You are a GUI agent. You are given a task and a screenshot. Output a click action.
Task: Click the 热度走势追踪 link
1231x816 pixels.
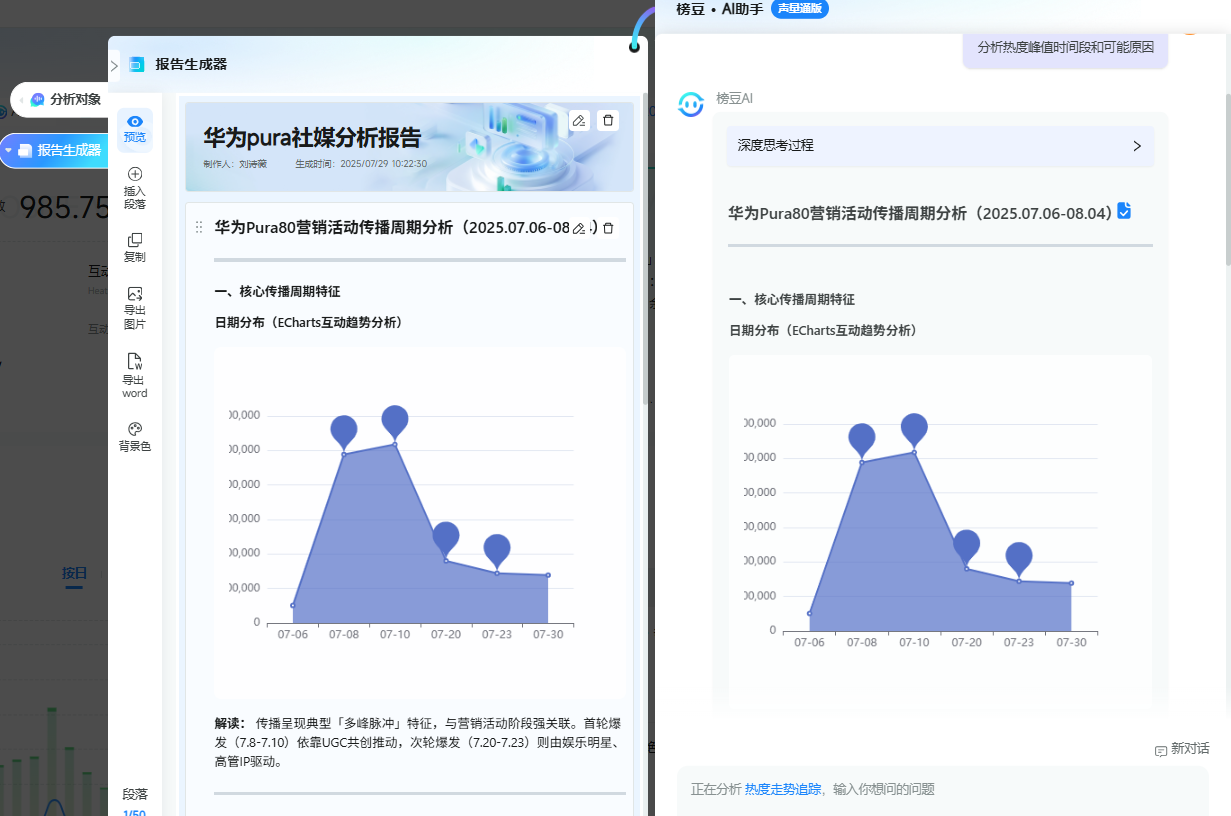pos(783,789)
